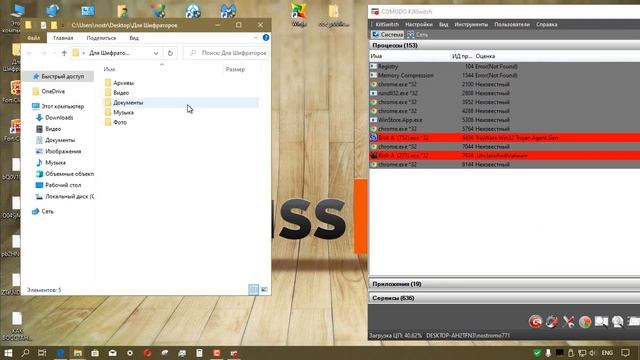The width and height of the screenshot is (640, 360).
Task: Refresh the Explorer folder view
Action: [x=170, y=53]
